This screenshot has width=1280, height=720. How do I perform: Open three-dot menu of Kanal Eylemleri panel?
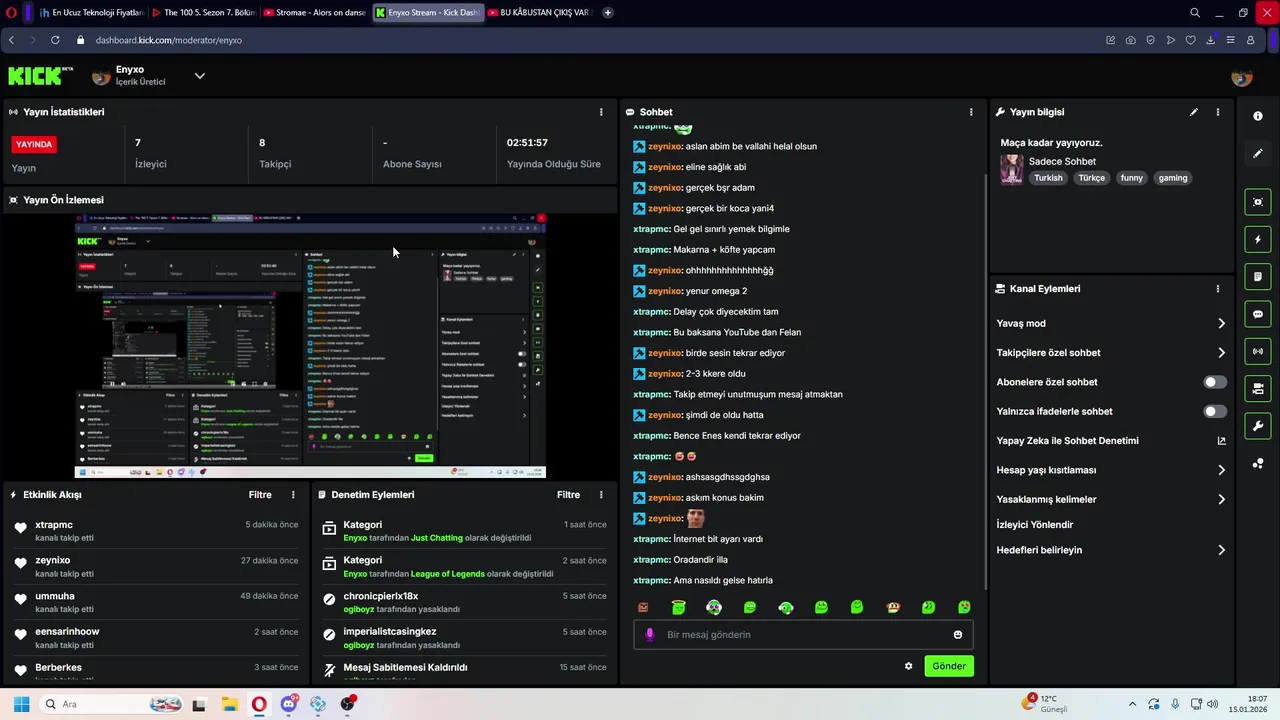click(x=1218, y=289)
